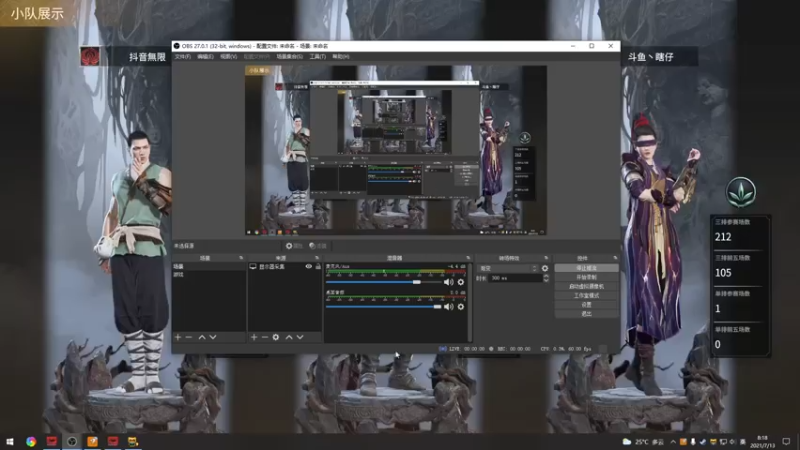Click the transition duration 300 ms field

[x=515, y=279]
